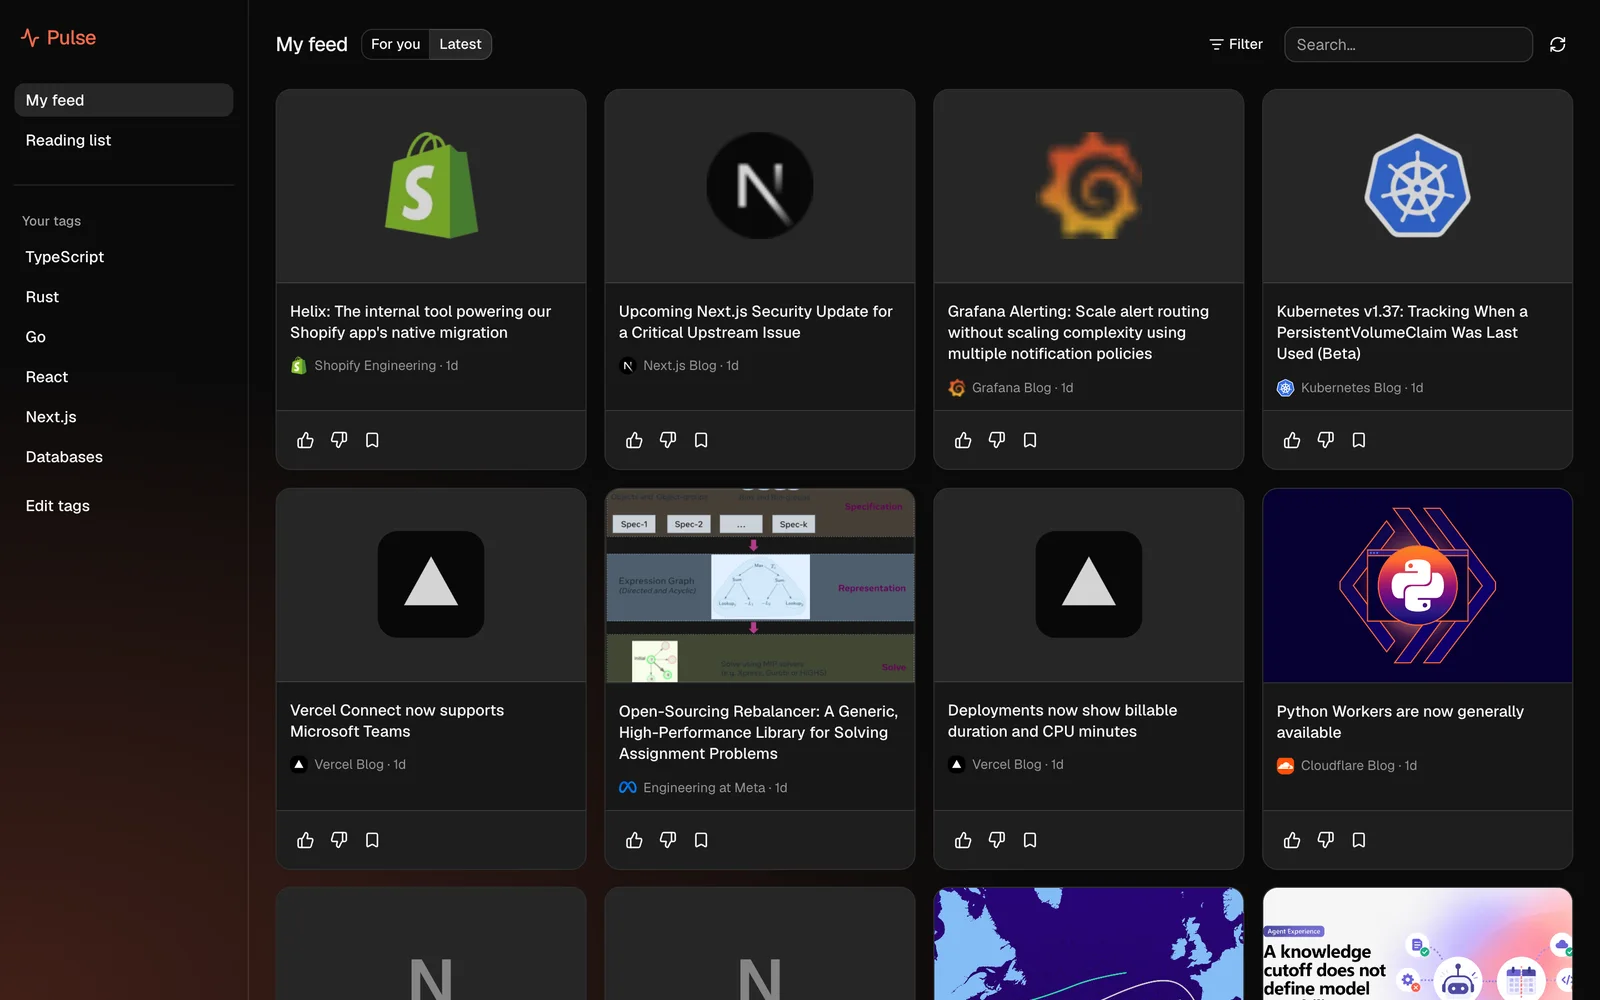Bookmark the Helix Shopify article

[x=372, y=440]
